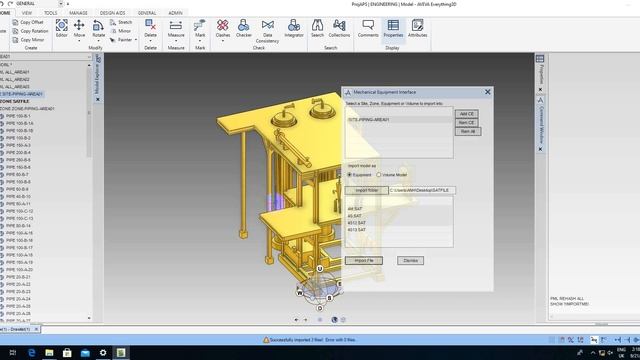Select ZONE SATFILE in Model Explorer
The width and height of the screenshot is (640, 360).
15,101
